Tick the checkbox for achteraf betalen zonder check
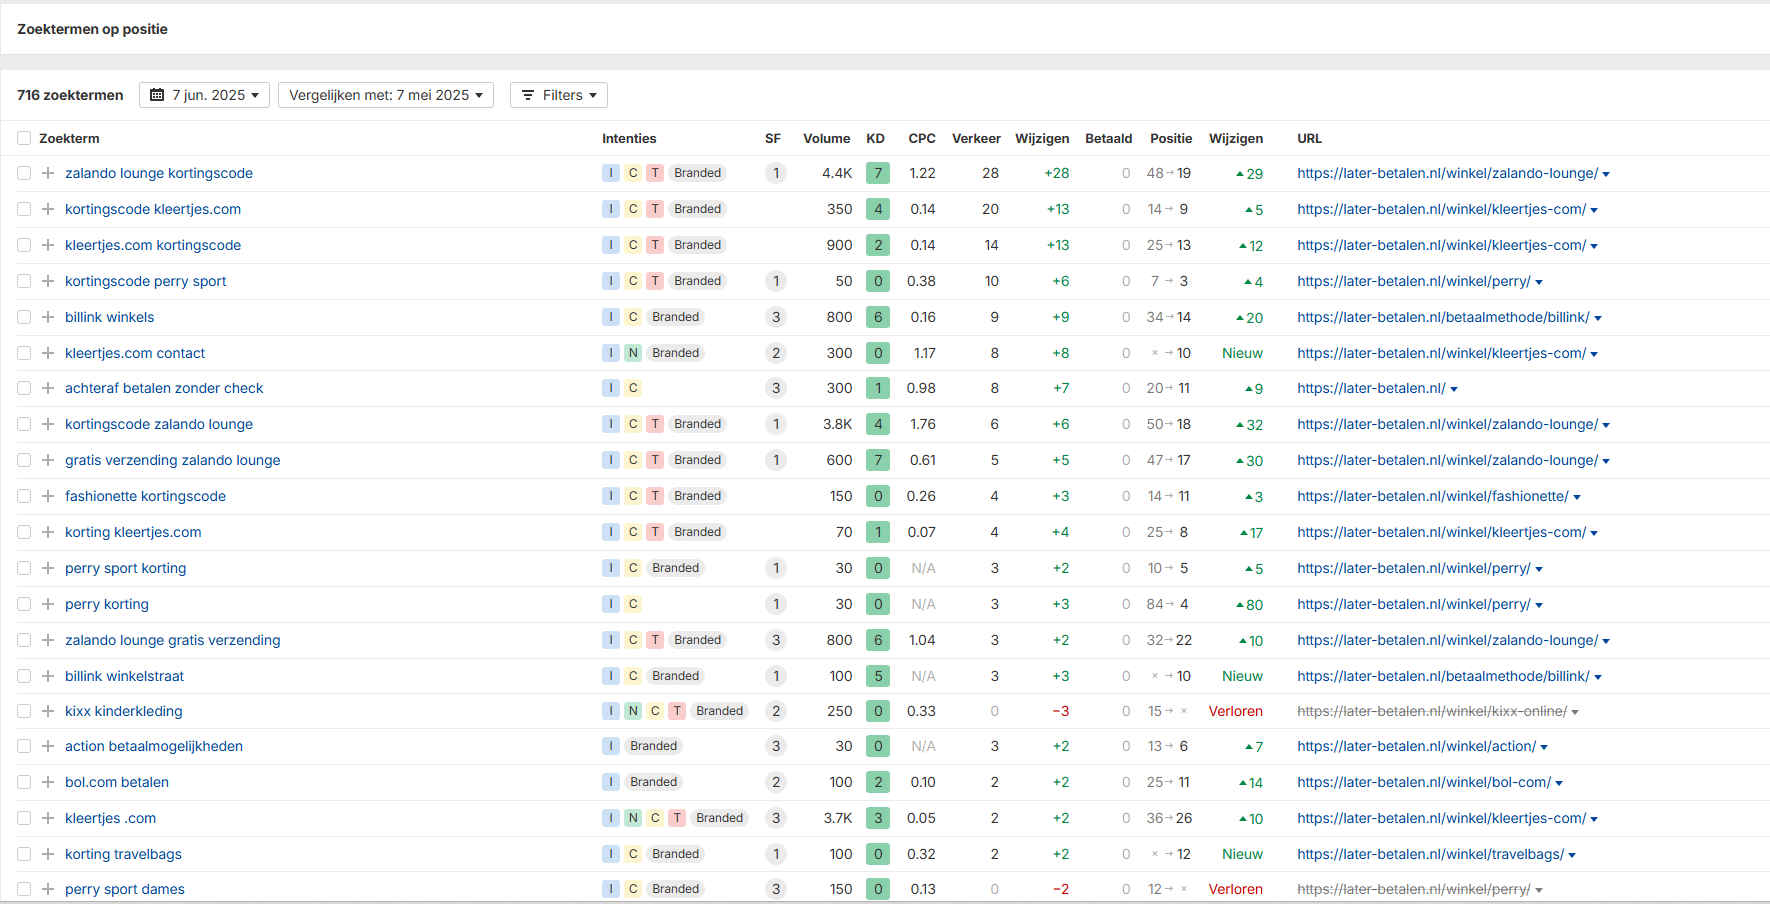The image size is (1770, 904). click(24, 388)
